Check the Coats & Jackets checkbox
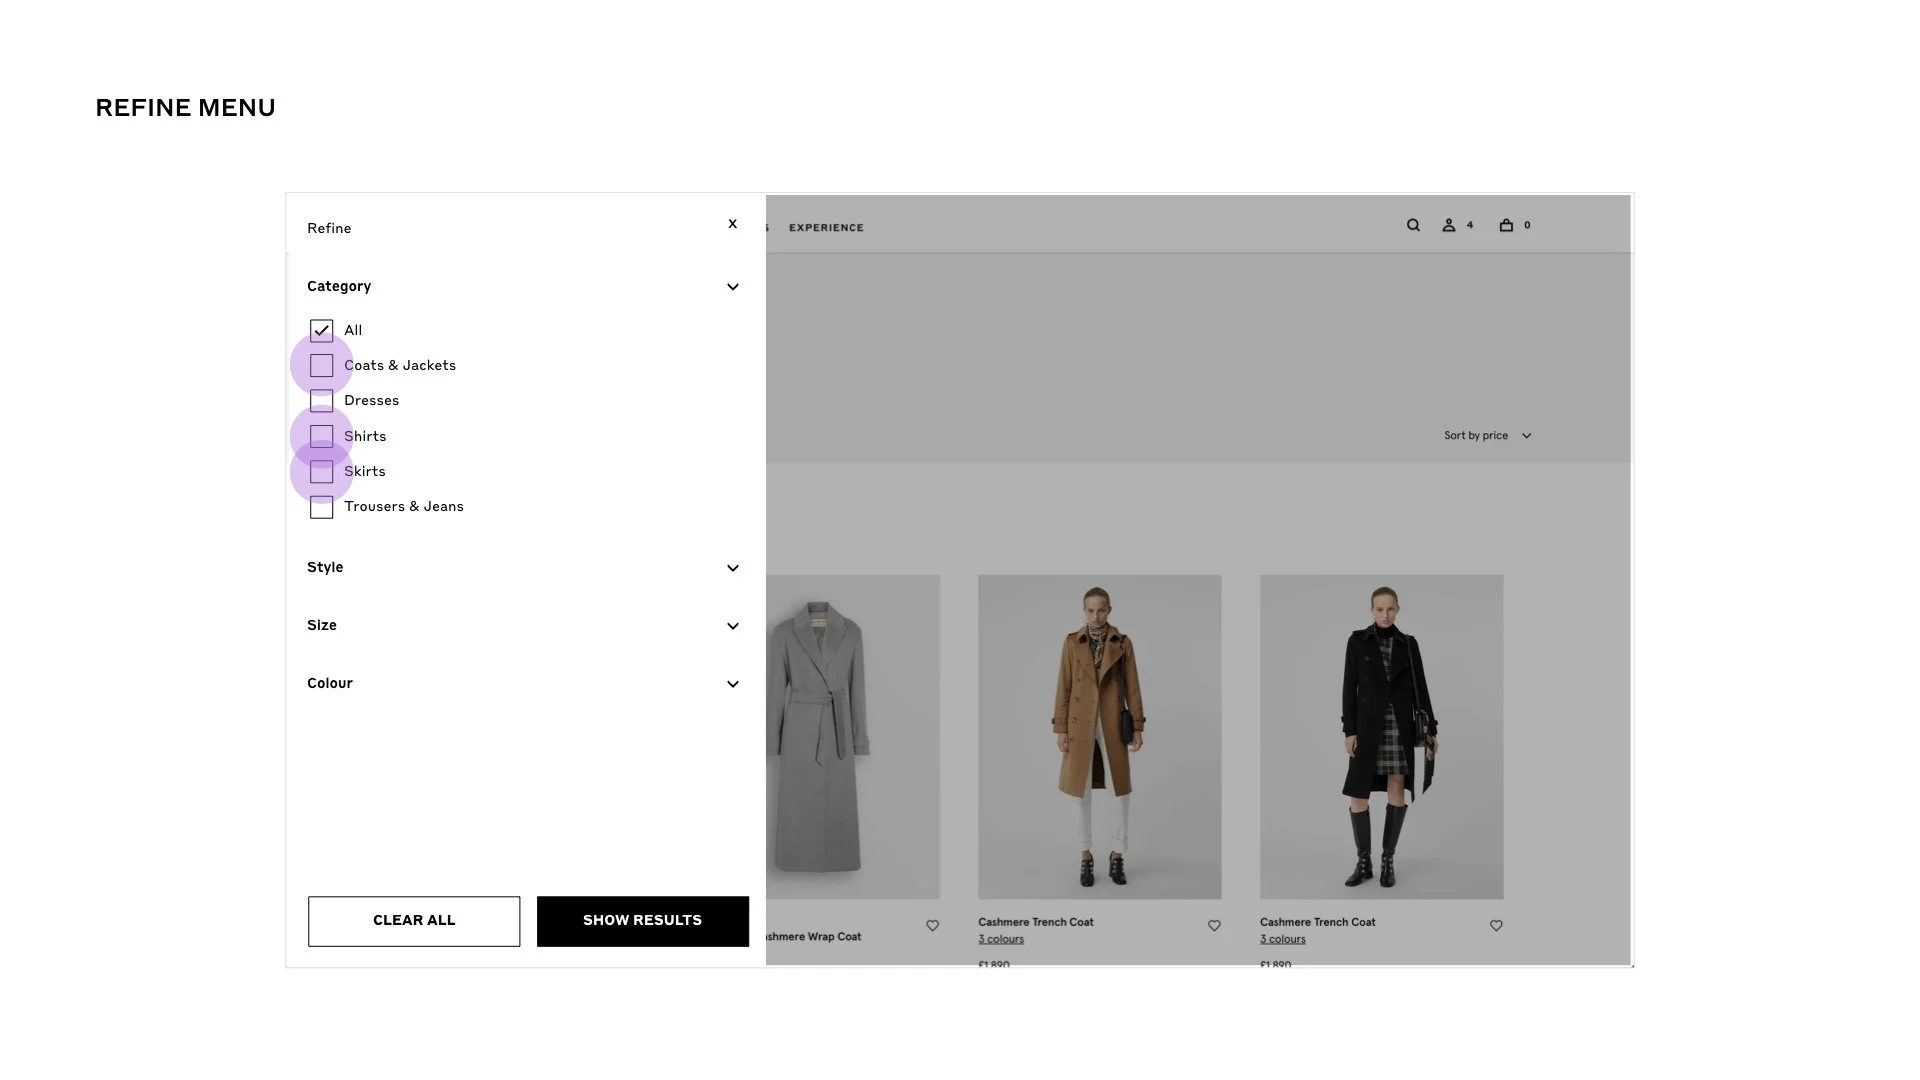This screenshot has width=1920, height=1080. [x=321, y=366]
